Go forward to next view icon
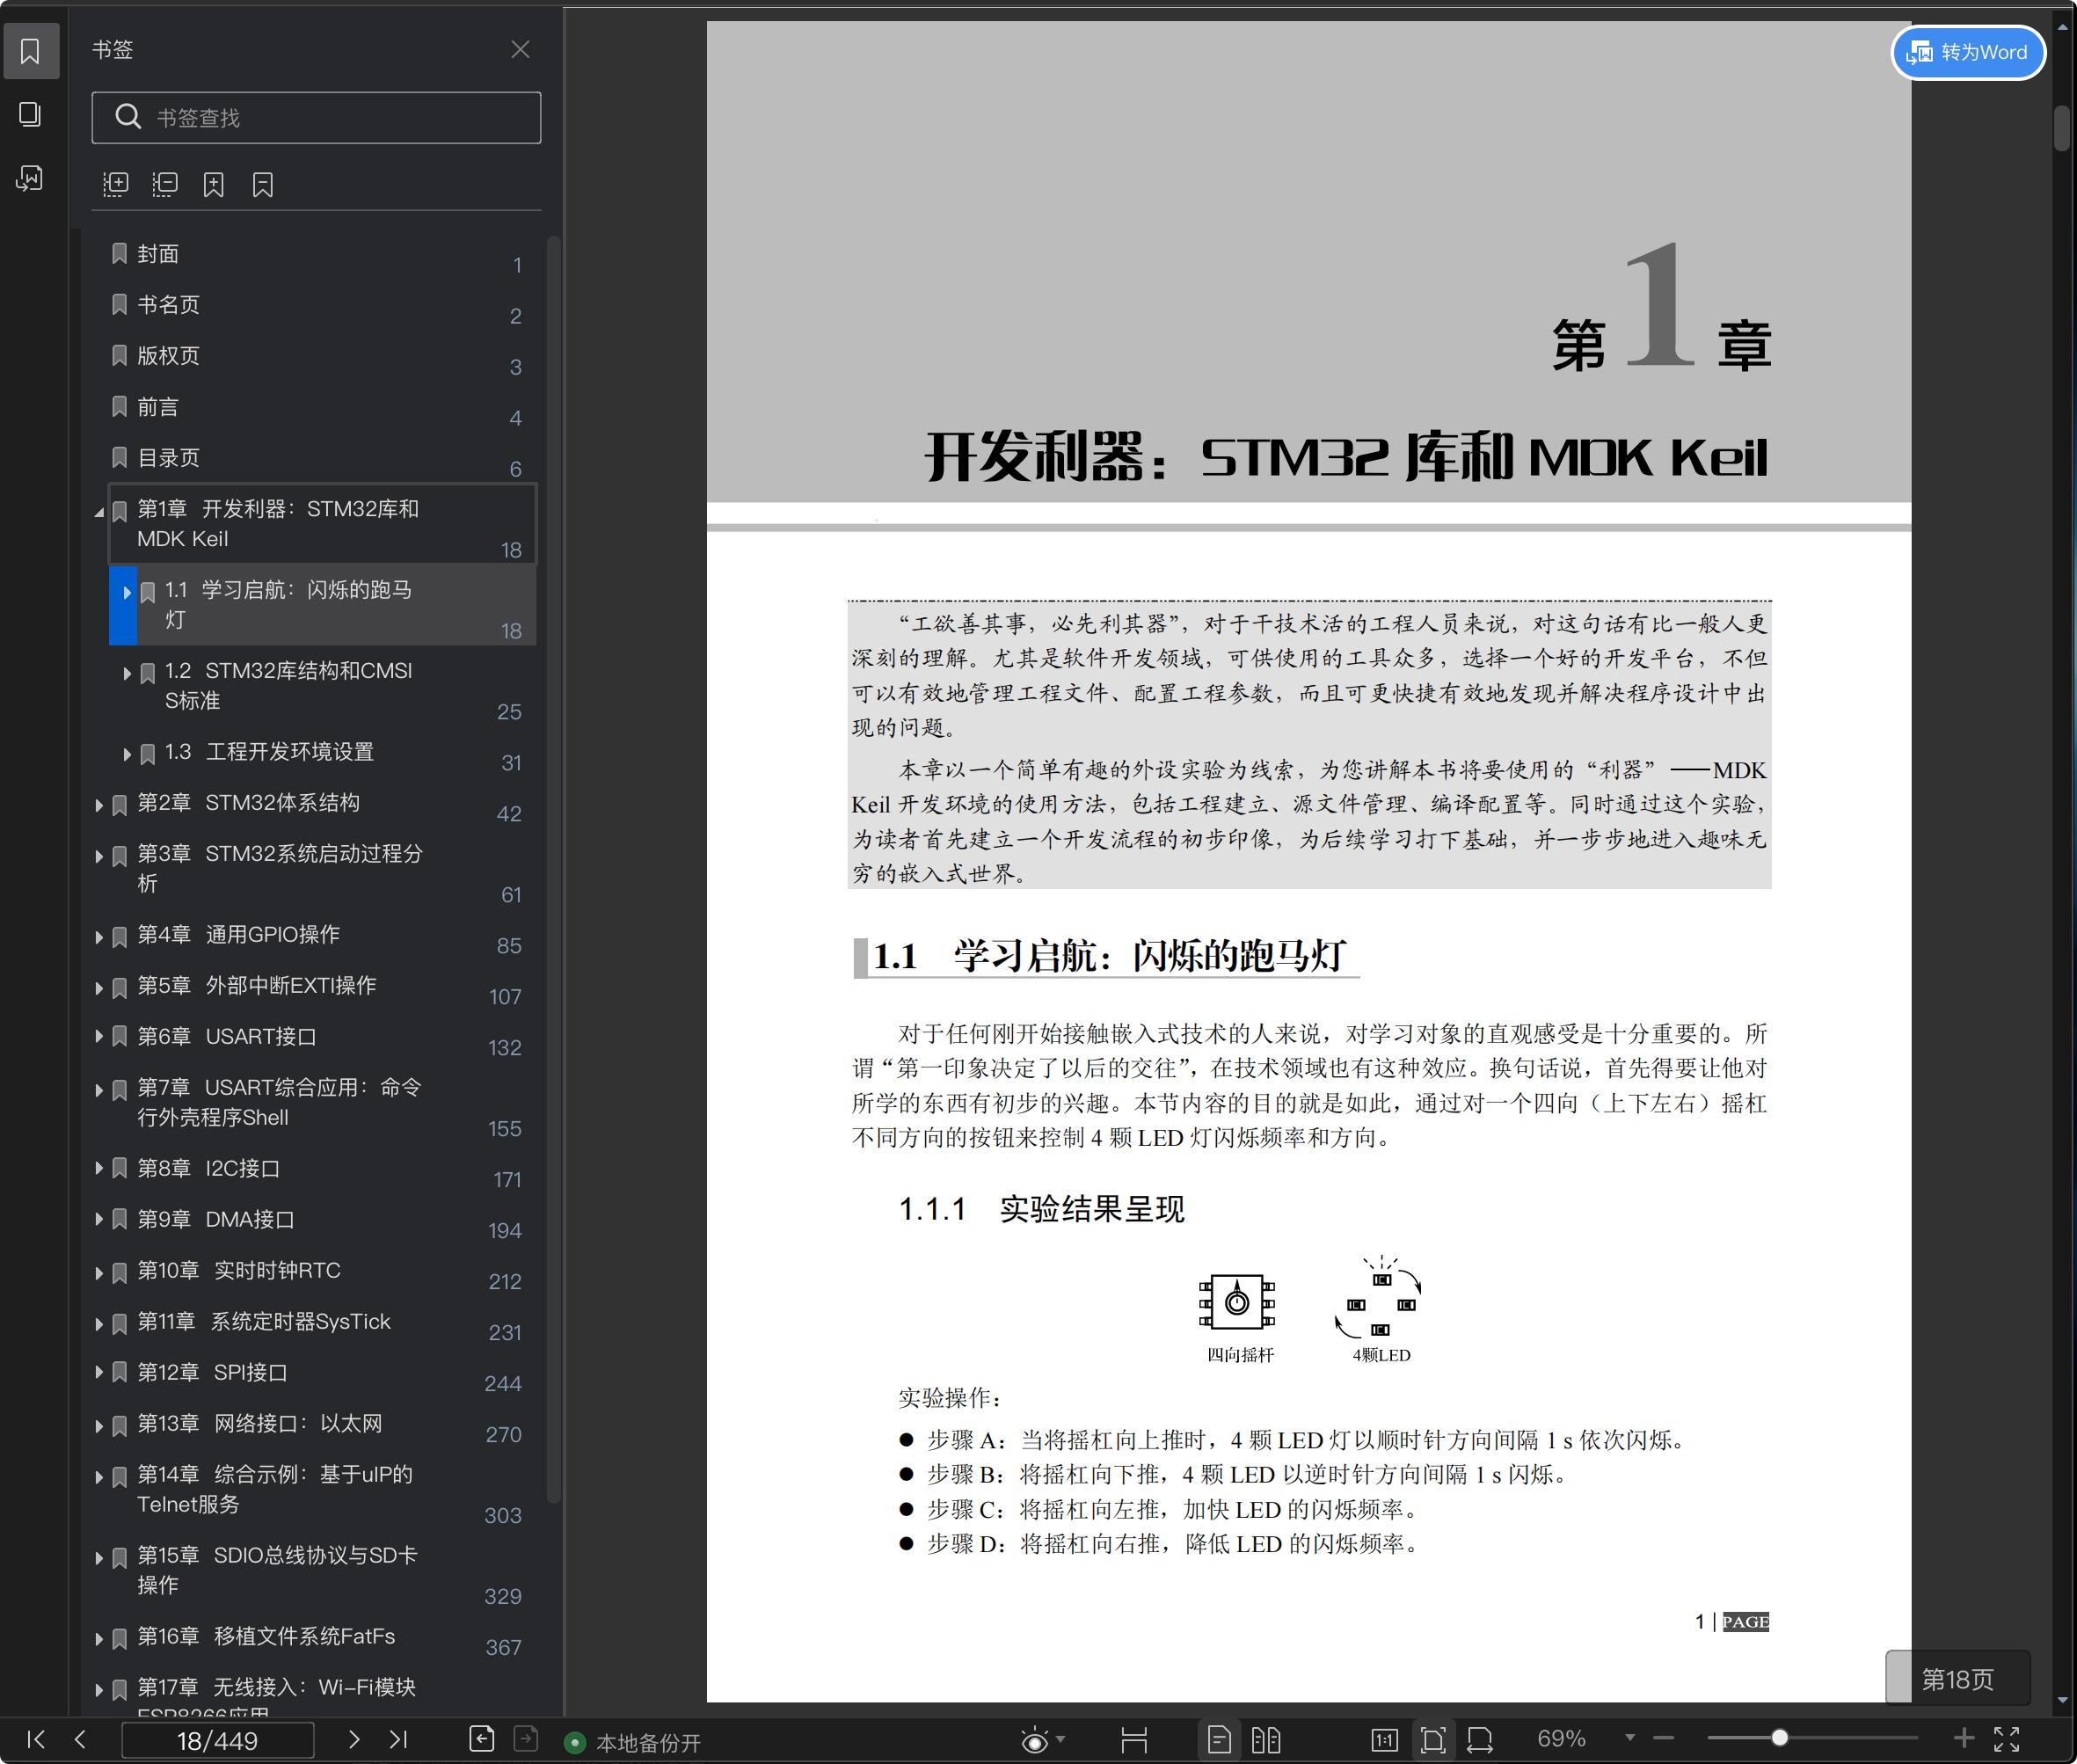Screen dimensions: 2077x1764 526,1739
